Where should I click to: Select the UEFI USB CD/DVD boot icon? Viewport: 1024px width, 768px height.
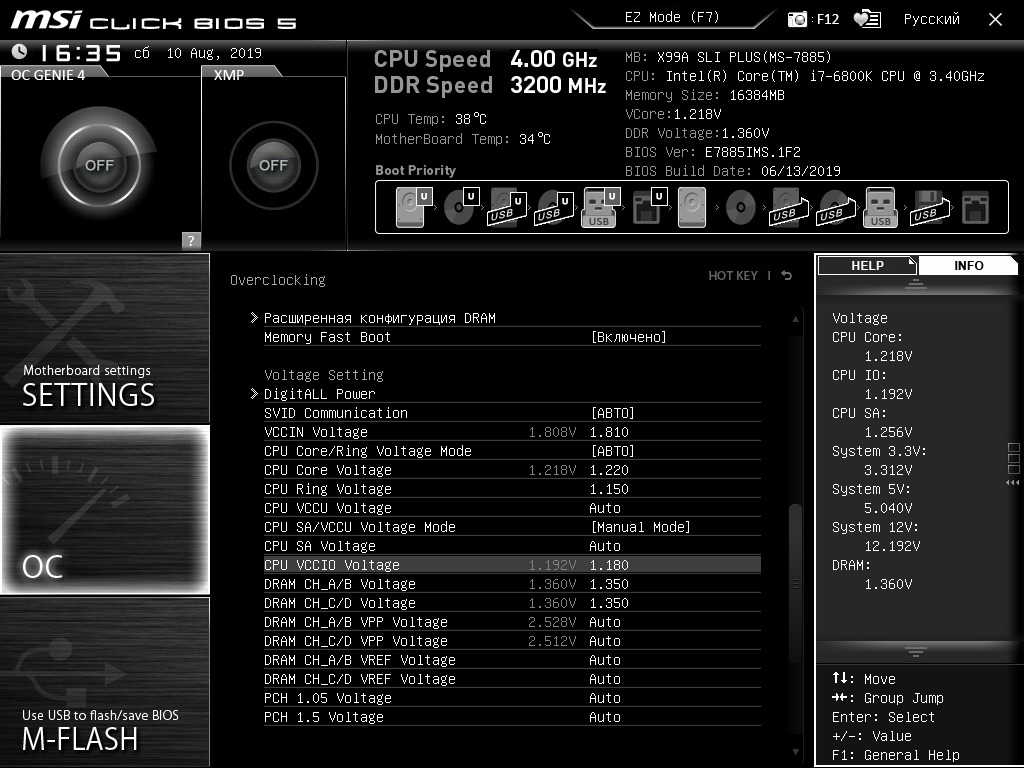pyautogui.click(x=554, y=207)
